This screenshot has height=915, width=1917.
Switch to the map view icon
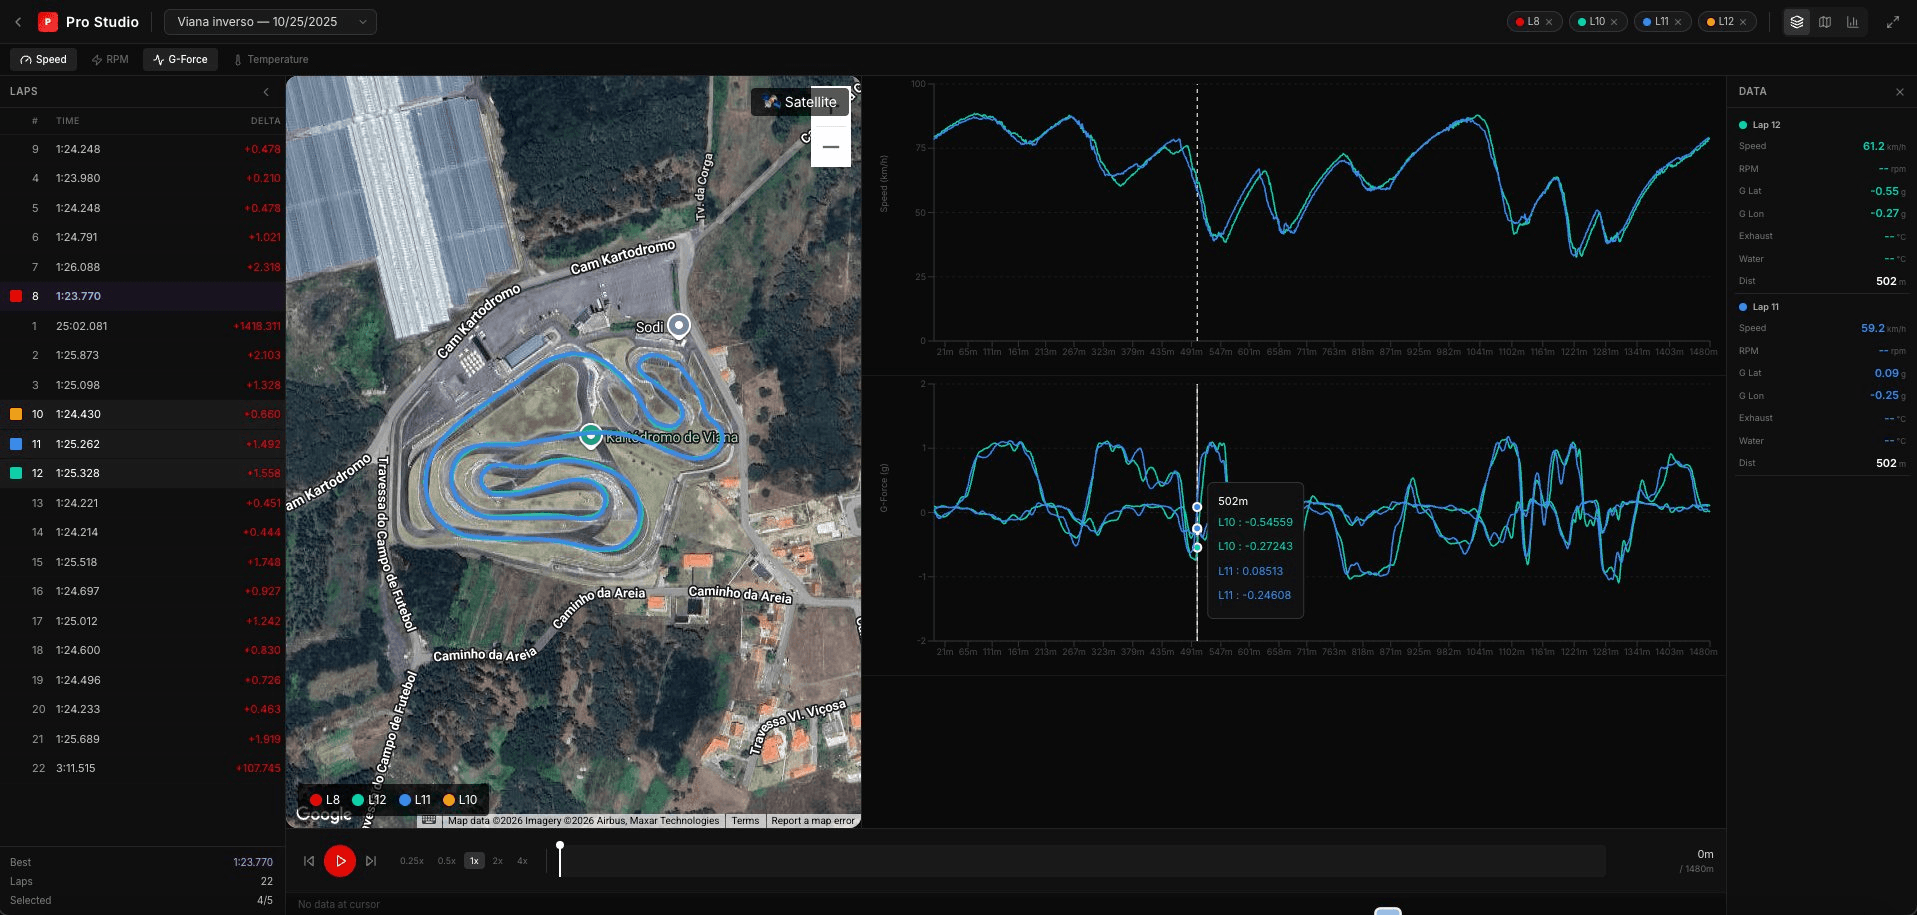1824,22
